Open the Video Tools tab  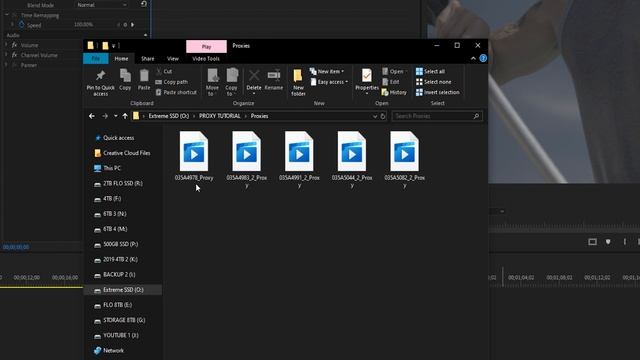click(x=206, y=59)
